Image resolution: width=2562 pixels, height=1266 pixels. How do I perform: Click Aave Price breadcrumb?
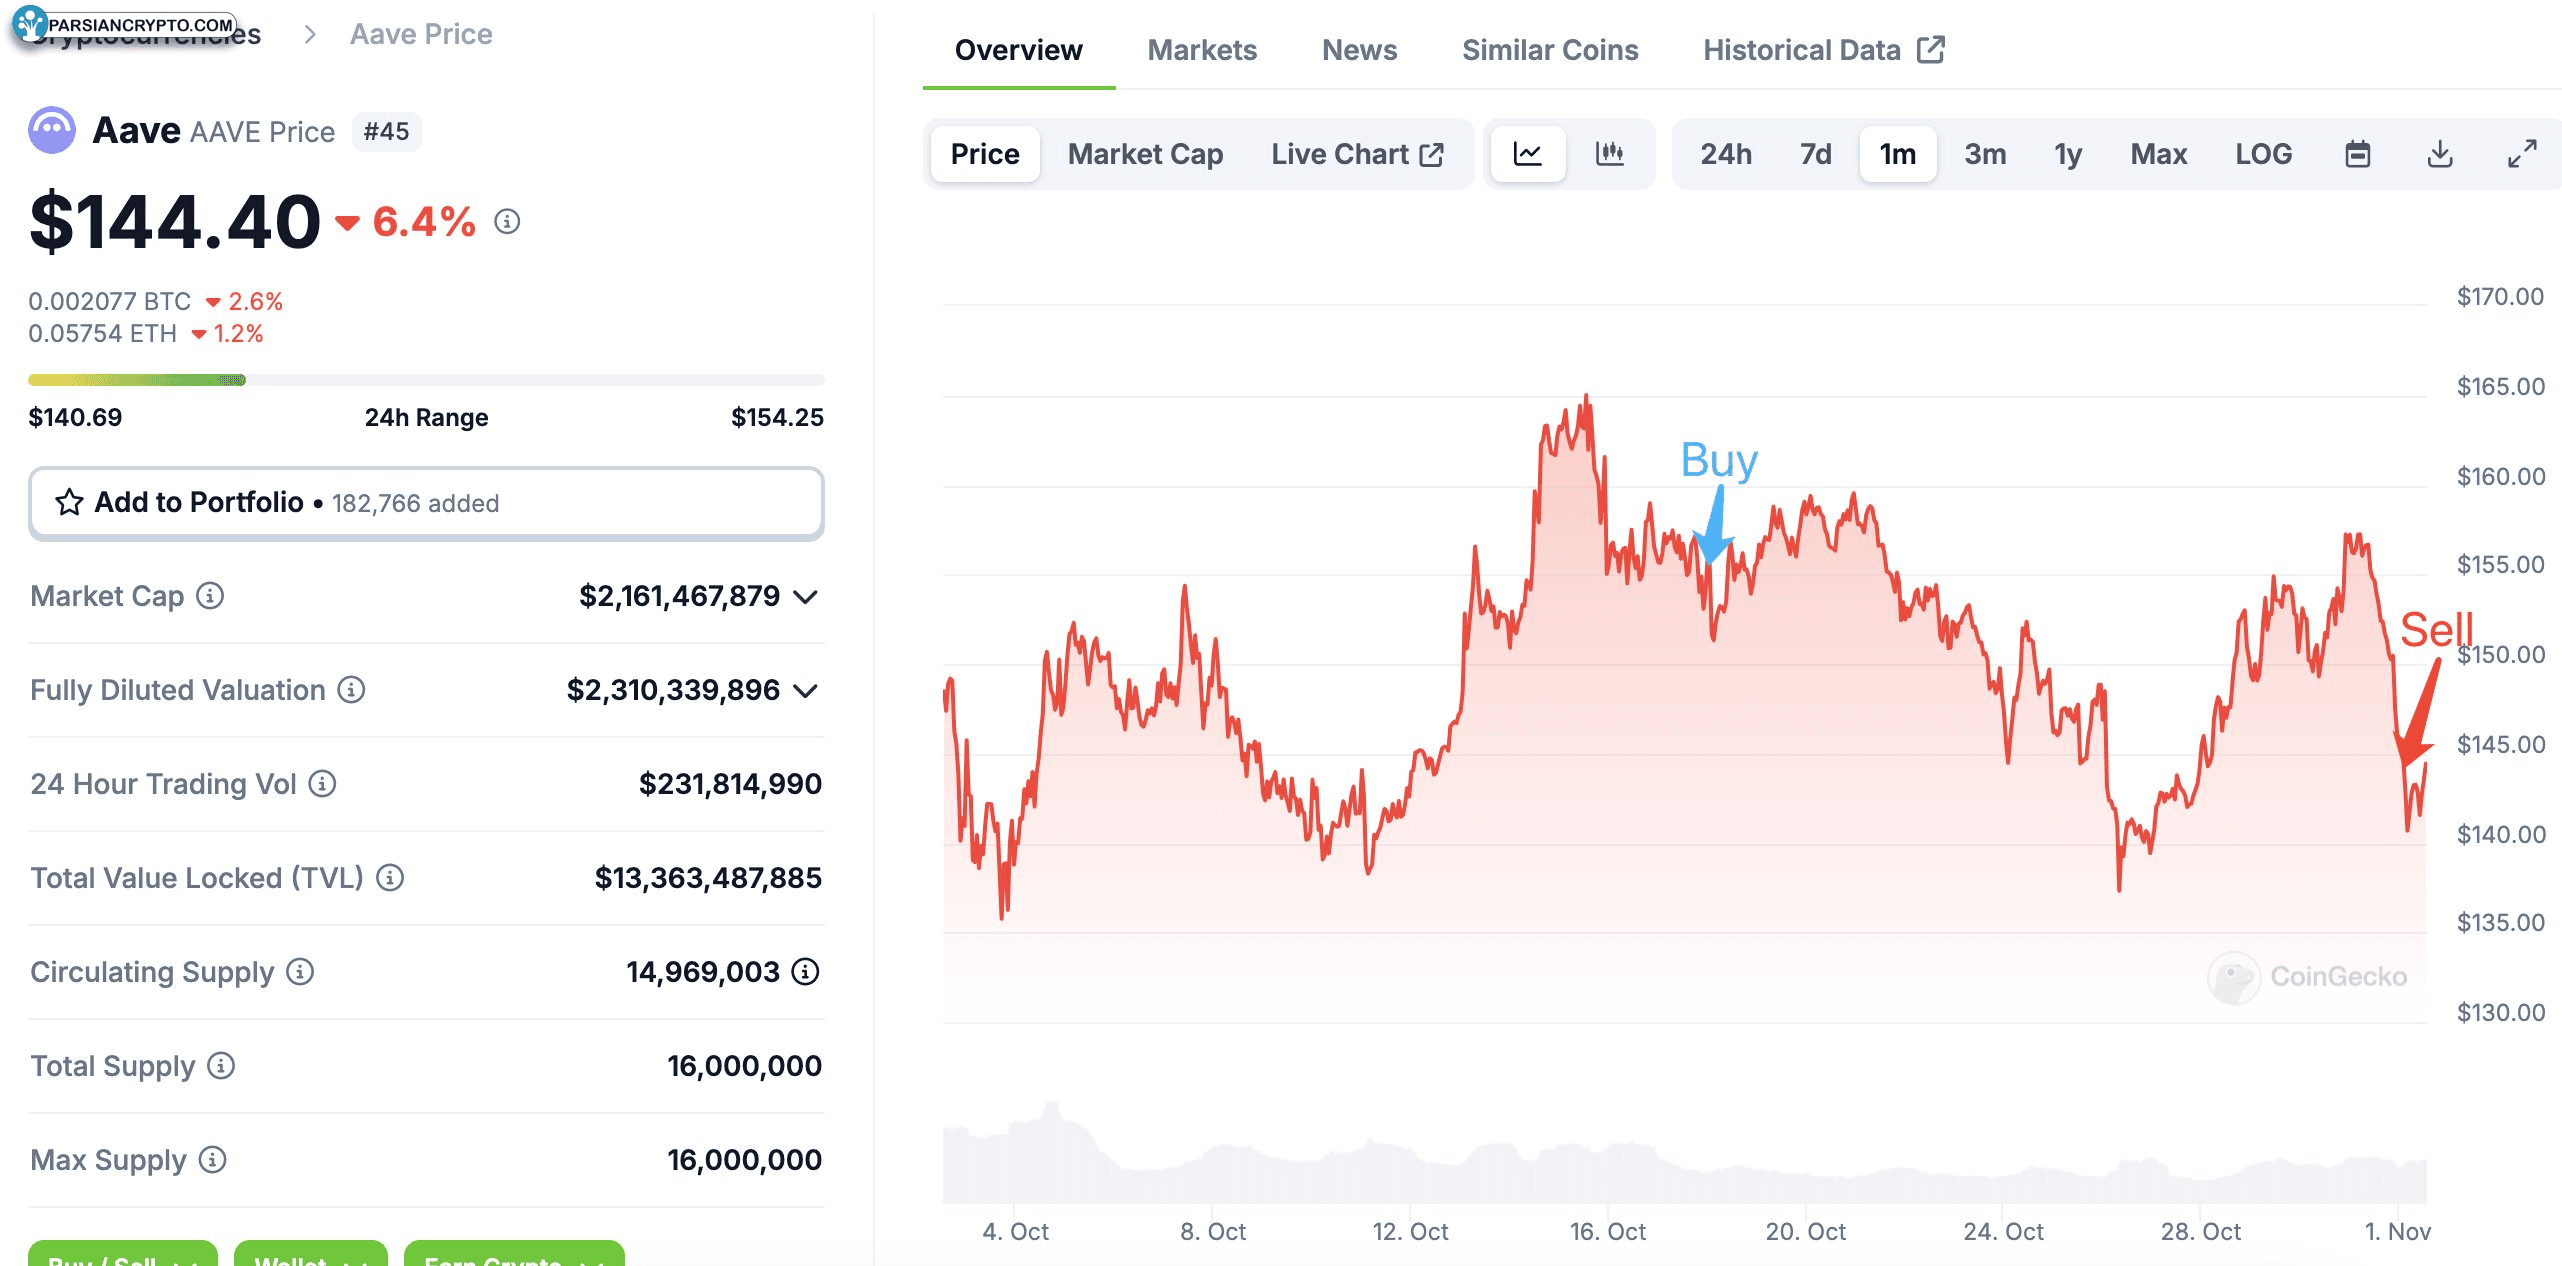coord(421,34)
